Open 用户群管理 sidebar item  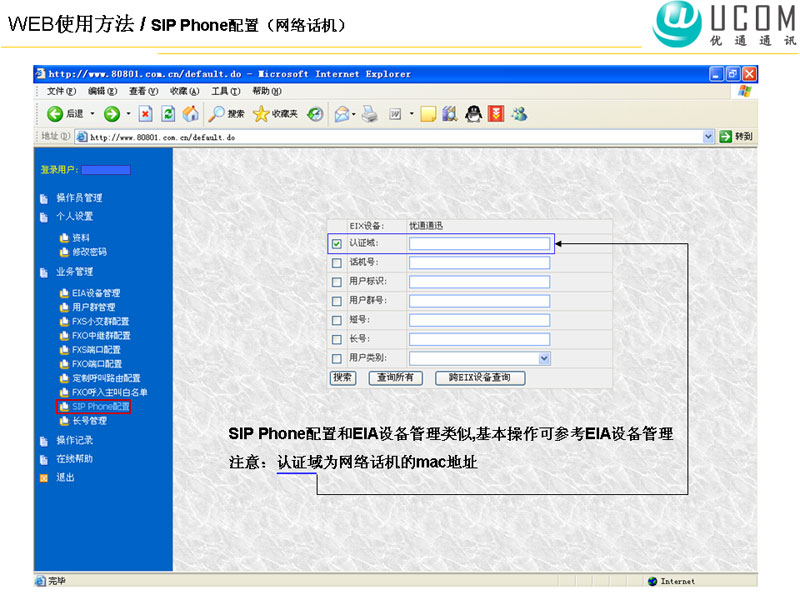[x=93, y=308]
